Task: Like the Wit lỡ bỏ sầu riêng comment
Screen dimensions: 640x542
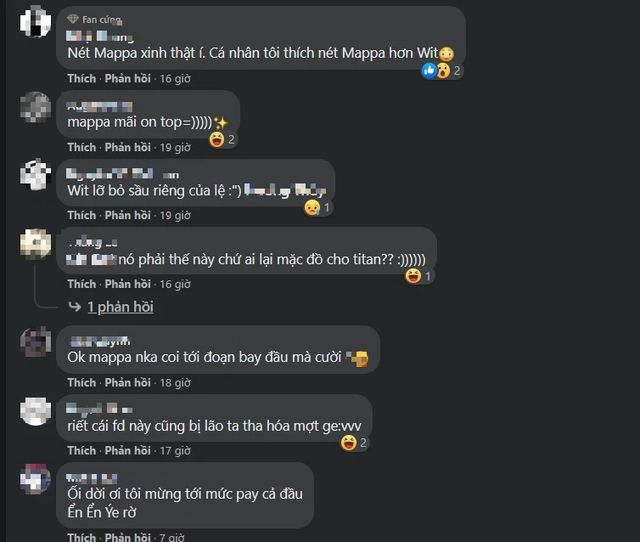Action: point(82,215)
